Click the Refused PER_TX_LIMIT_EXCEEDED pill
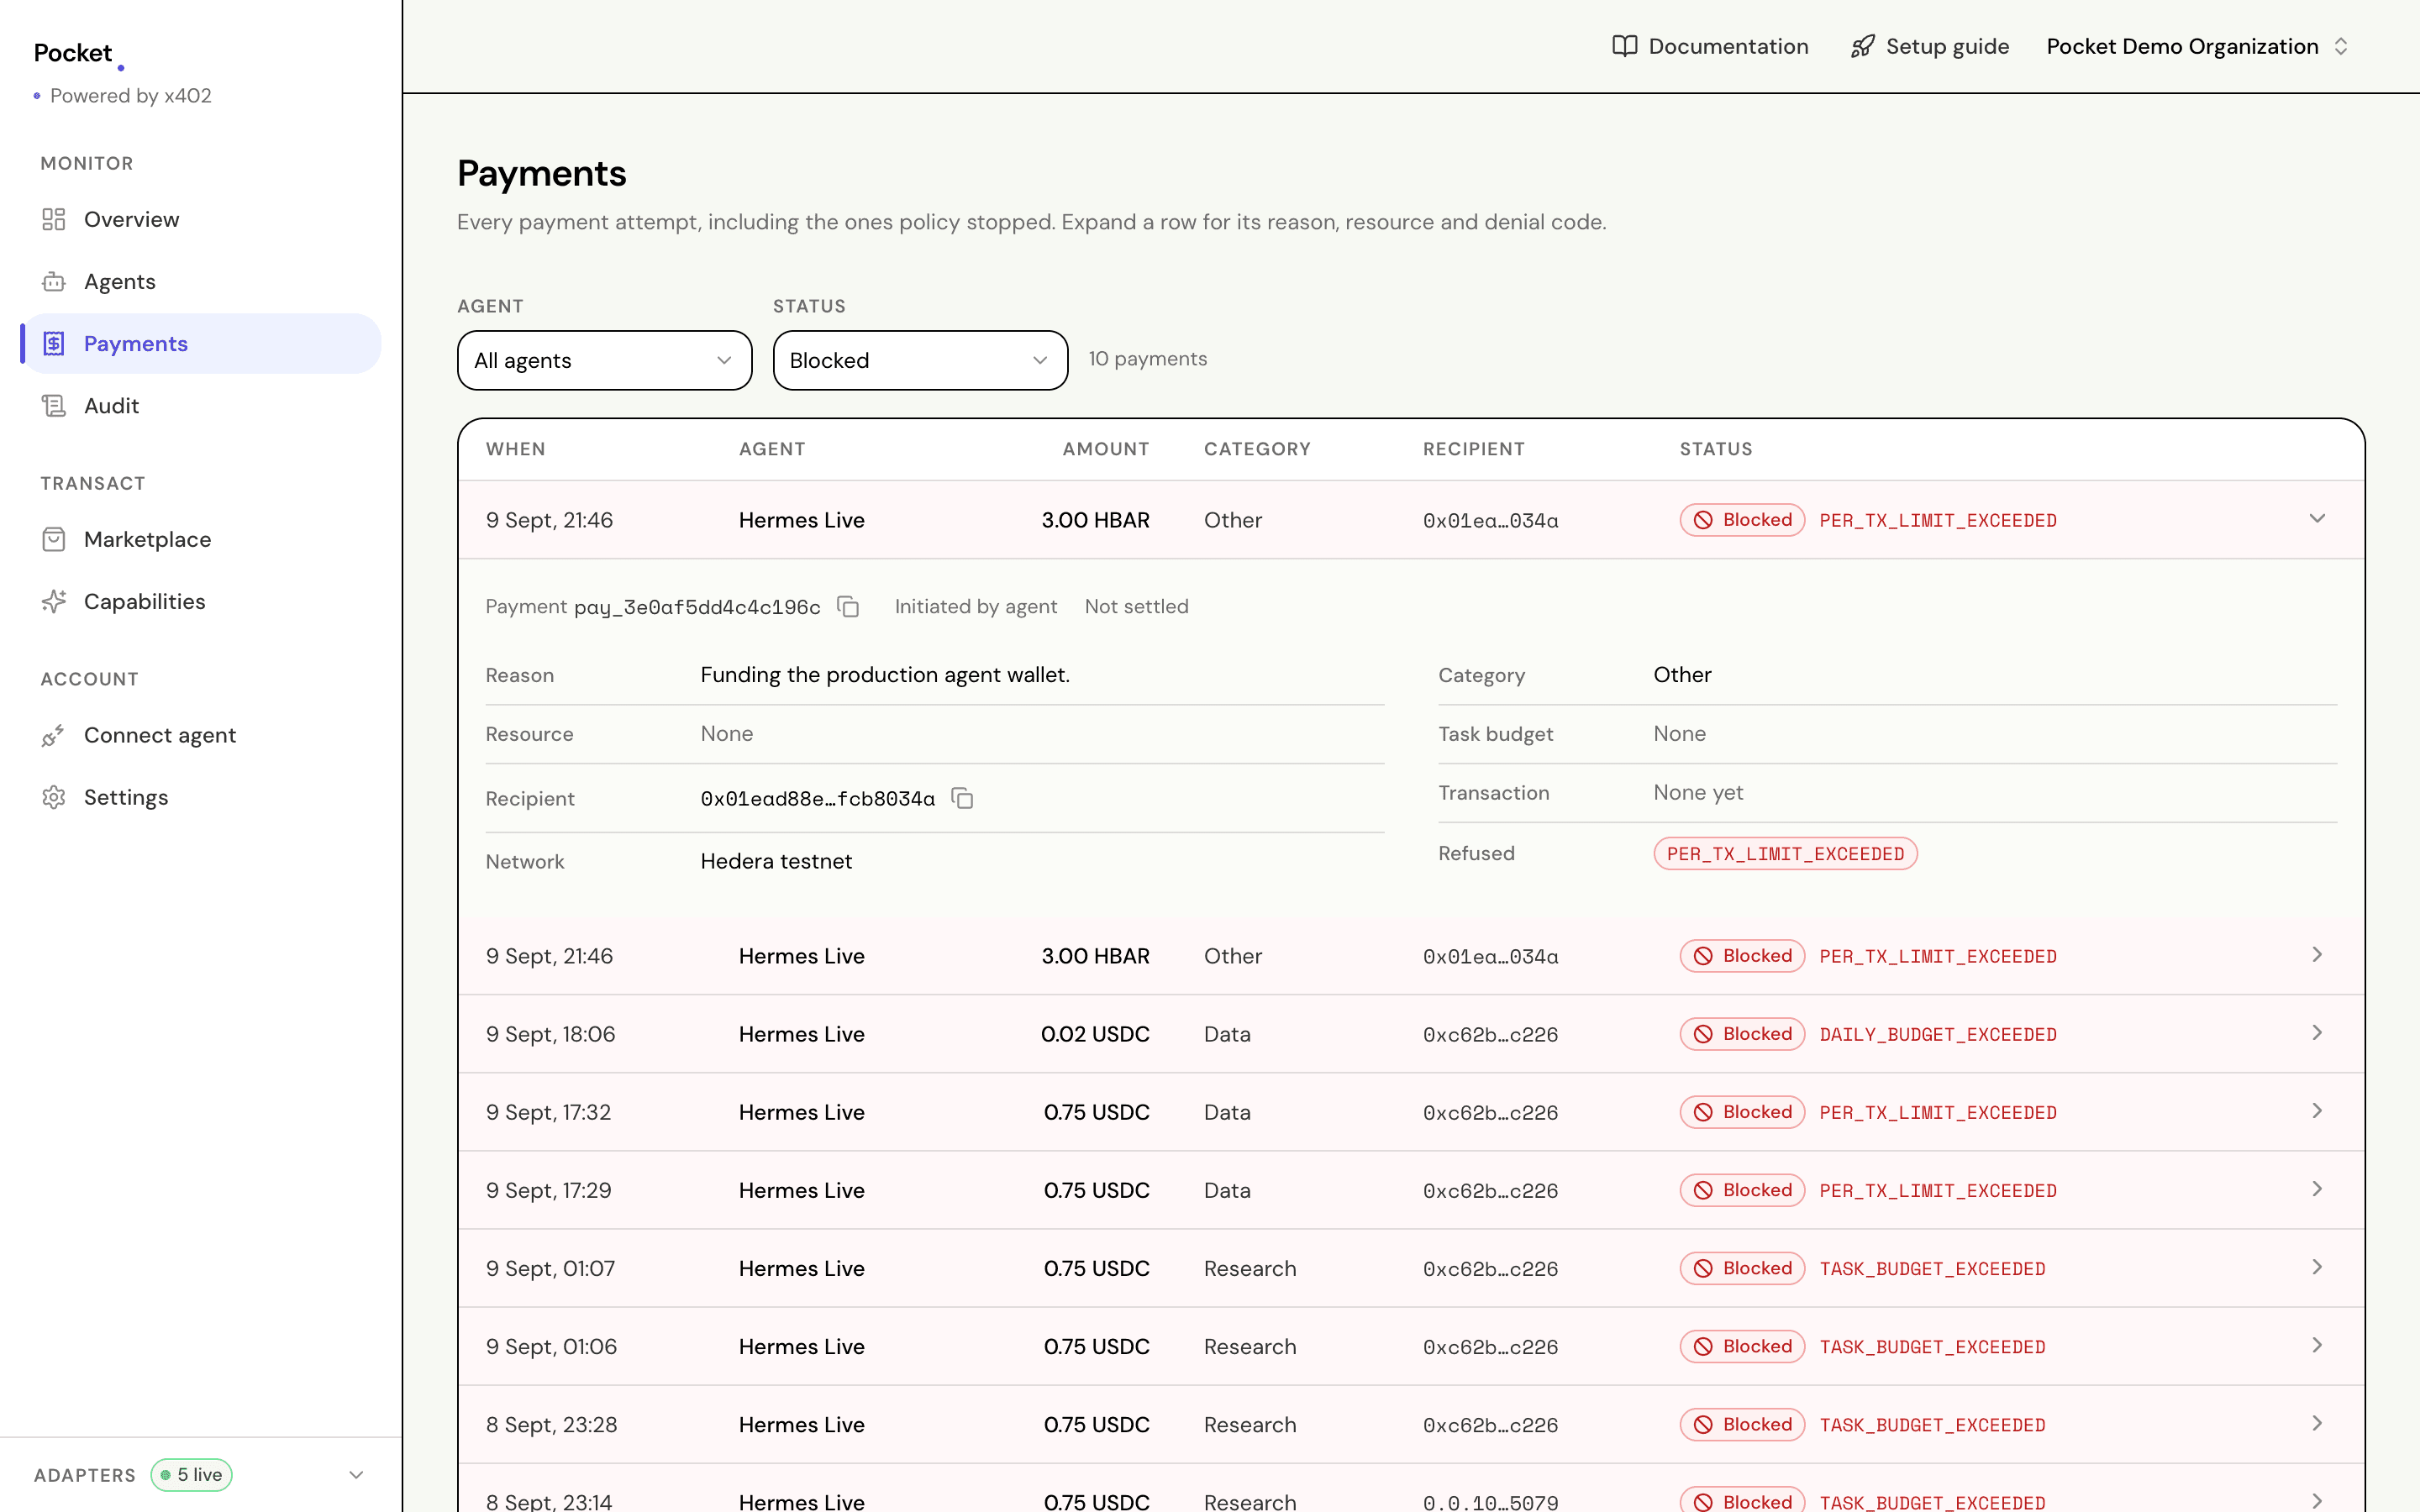The width and height of the screenshot is (2420, 1512). coord(1785,853)
